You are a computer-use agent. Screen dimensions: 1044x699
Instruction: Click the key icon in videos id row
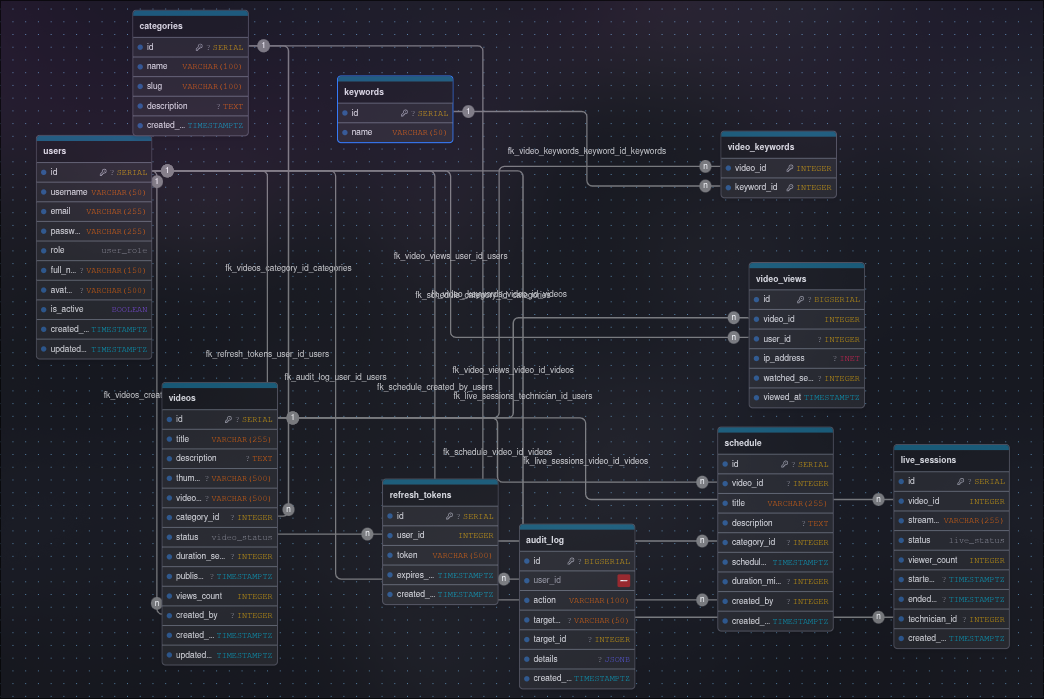click(228, 419)
